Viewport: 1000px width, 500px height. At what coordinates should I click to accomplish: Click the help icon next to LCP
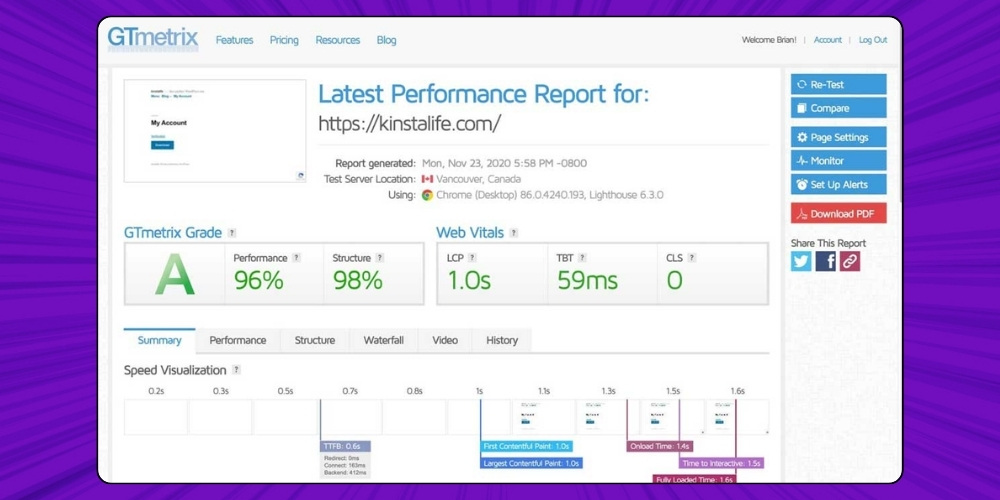474,258
